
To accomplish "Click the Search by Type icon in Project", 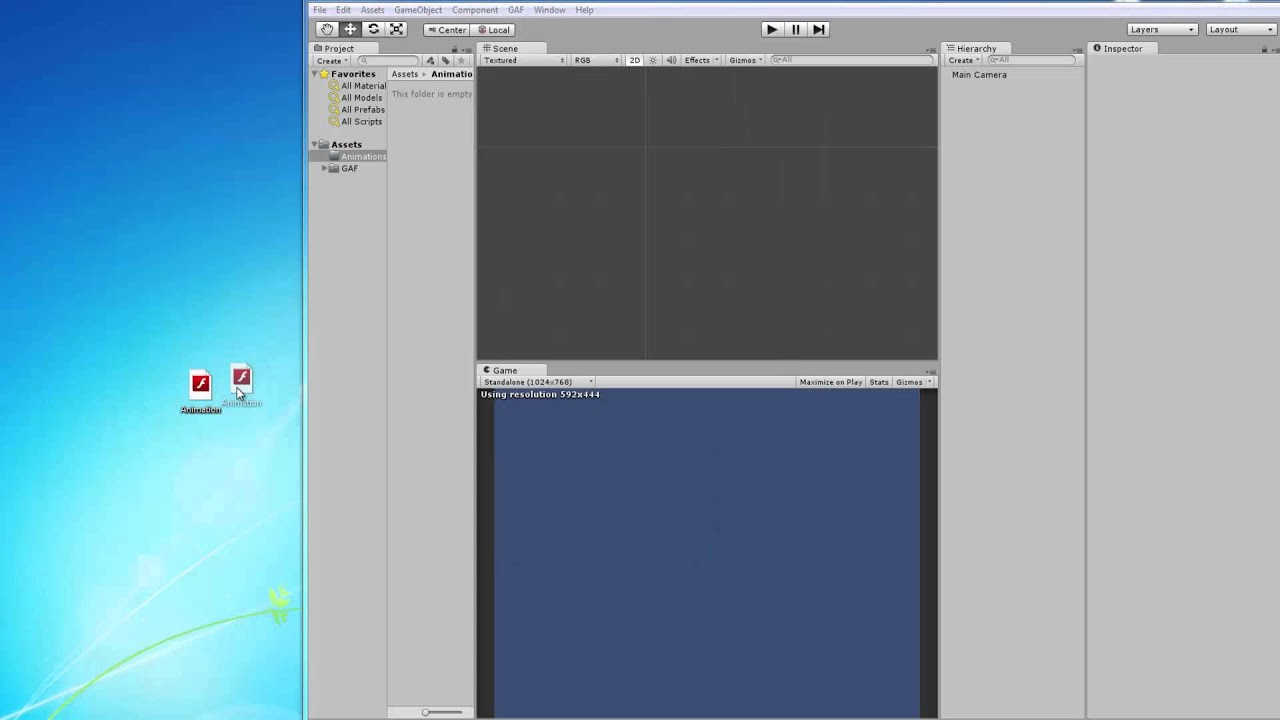I will (x=431, y=61).
